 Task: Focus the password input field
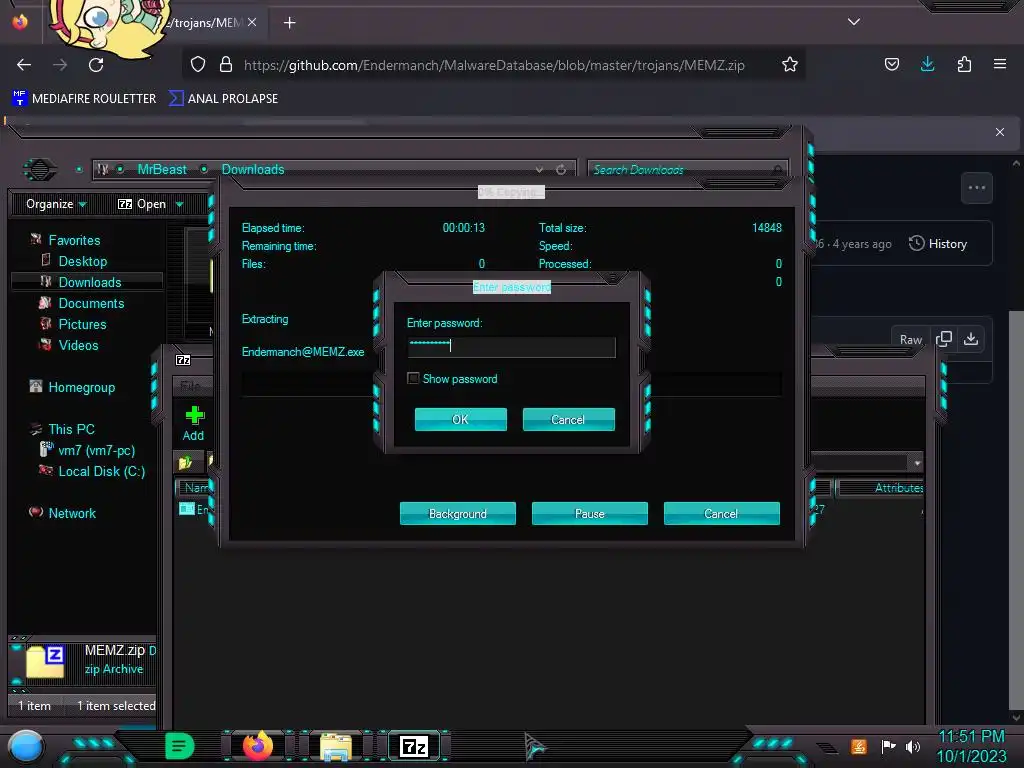(511, 347)
